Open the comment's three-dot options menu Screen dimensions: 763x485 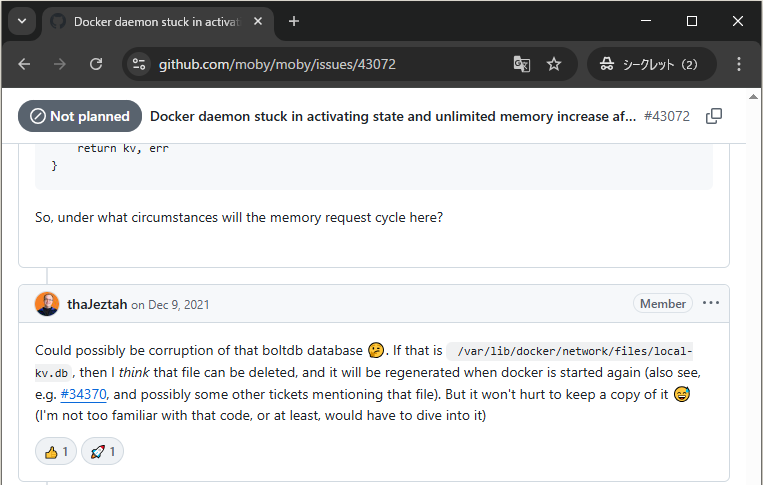pos(711,303)
